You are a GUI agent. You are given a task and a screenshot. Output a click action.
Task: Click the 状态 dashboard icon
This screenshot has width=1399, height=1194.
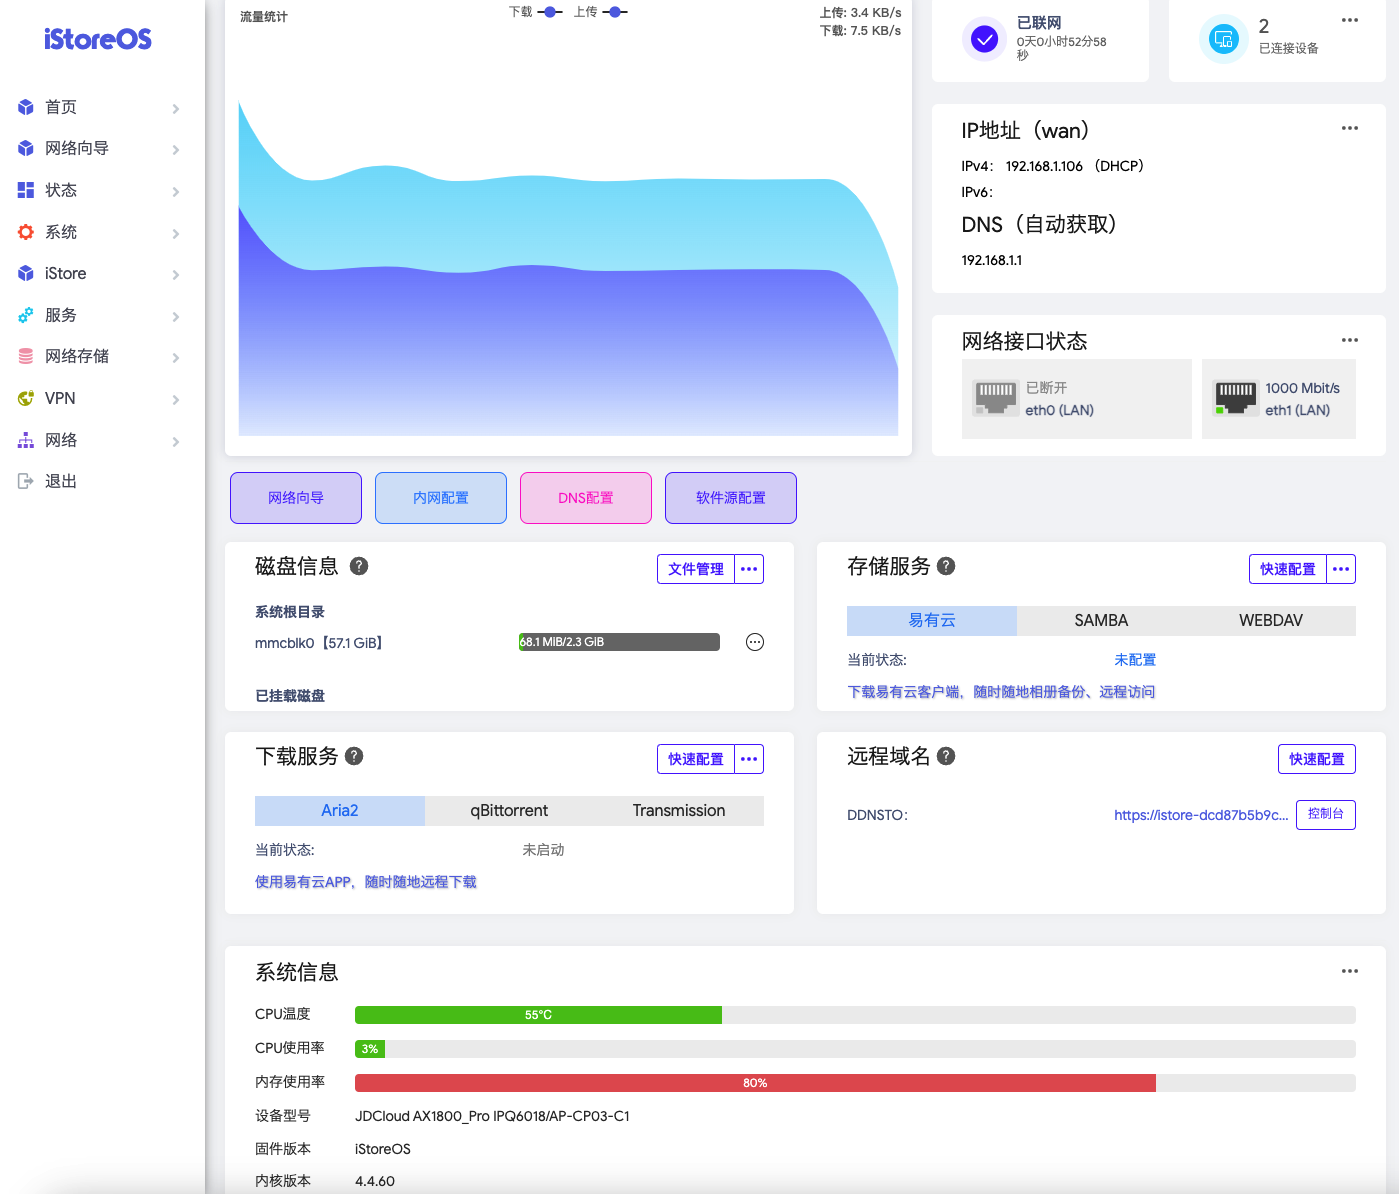pos(26,190)
